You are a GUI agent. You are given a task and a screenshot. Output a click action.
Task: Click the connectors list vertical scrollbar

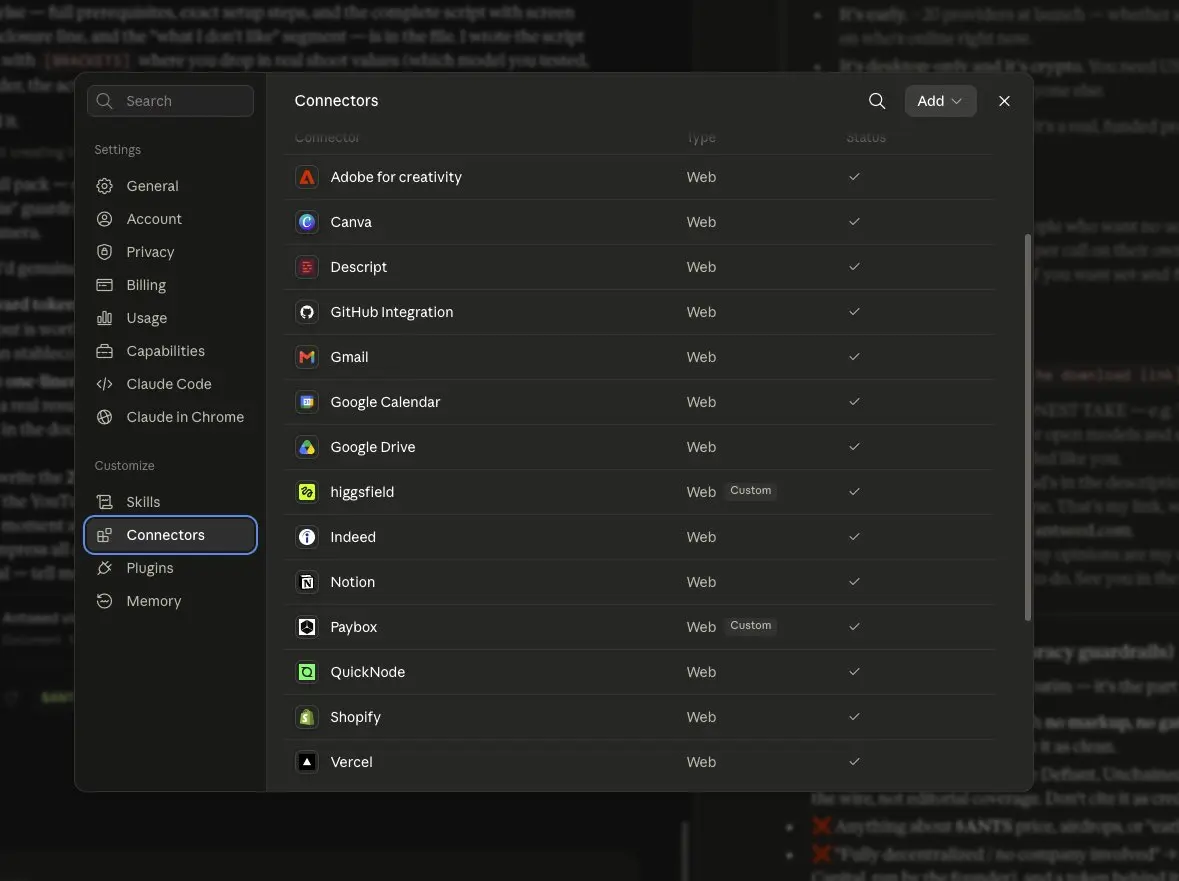point(1027,427)
